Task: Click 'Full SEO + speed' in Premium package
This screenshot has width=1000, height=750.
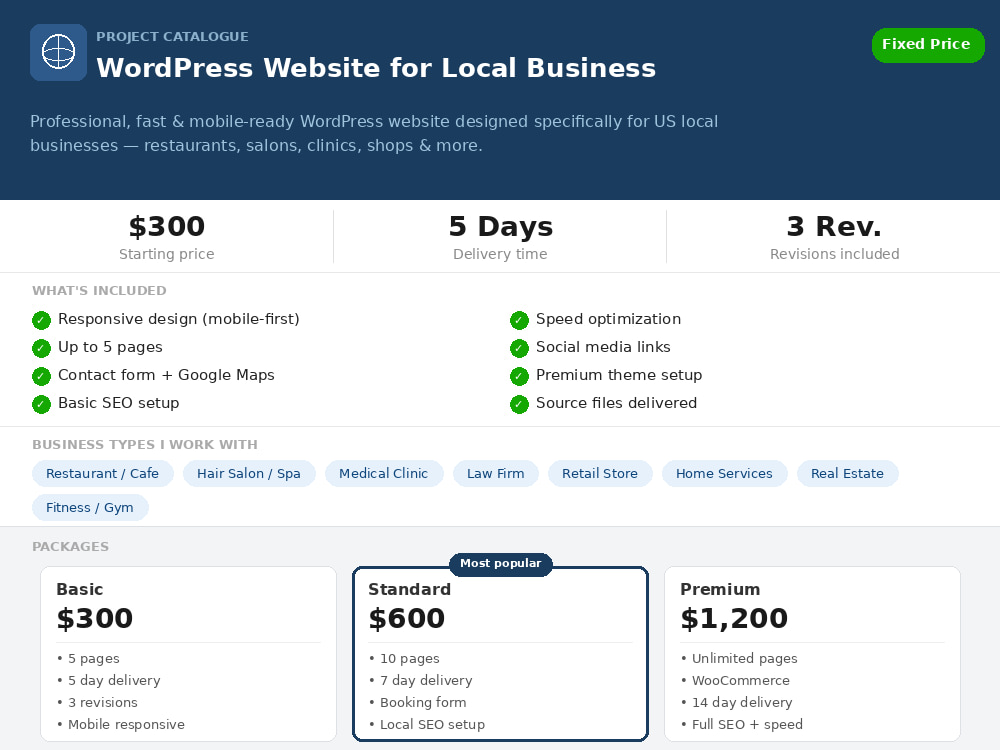Action: pyautogui.click(x=747, y=725)
